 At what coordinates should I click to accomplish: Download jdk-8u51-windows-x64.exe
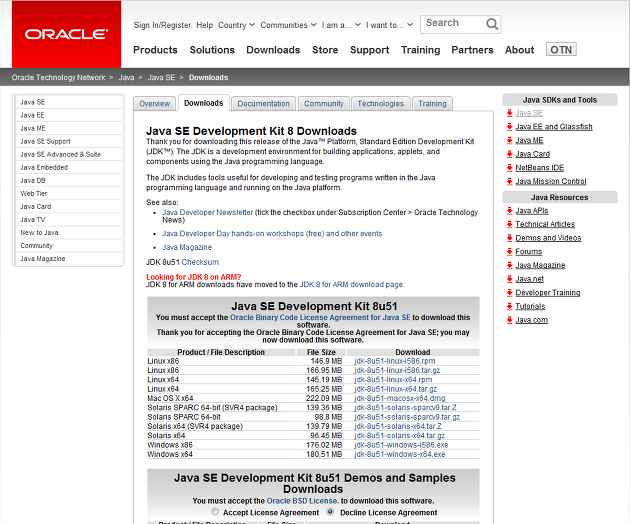click(399, 454)
